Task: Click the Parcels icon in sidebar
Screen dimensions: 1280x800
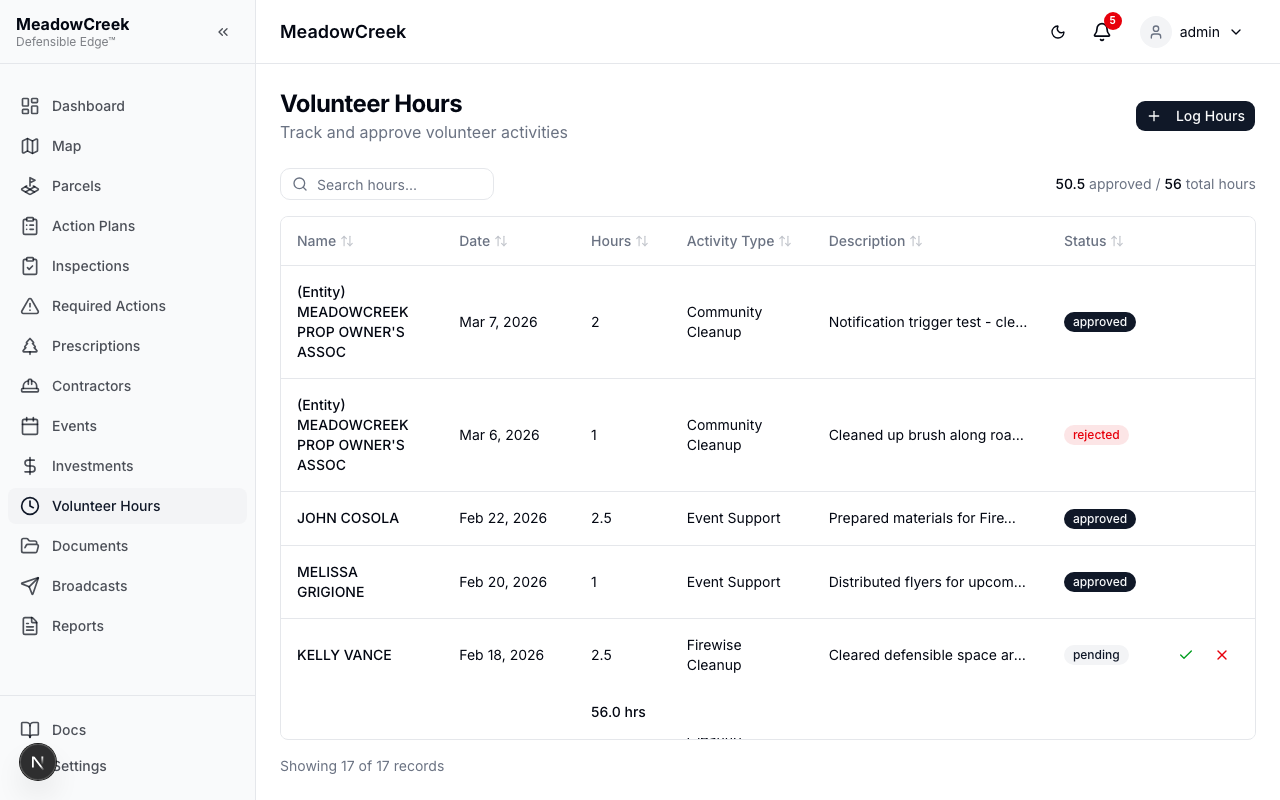Action: (x=30, y=186)
